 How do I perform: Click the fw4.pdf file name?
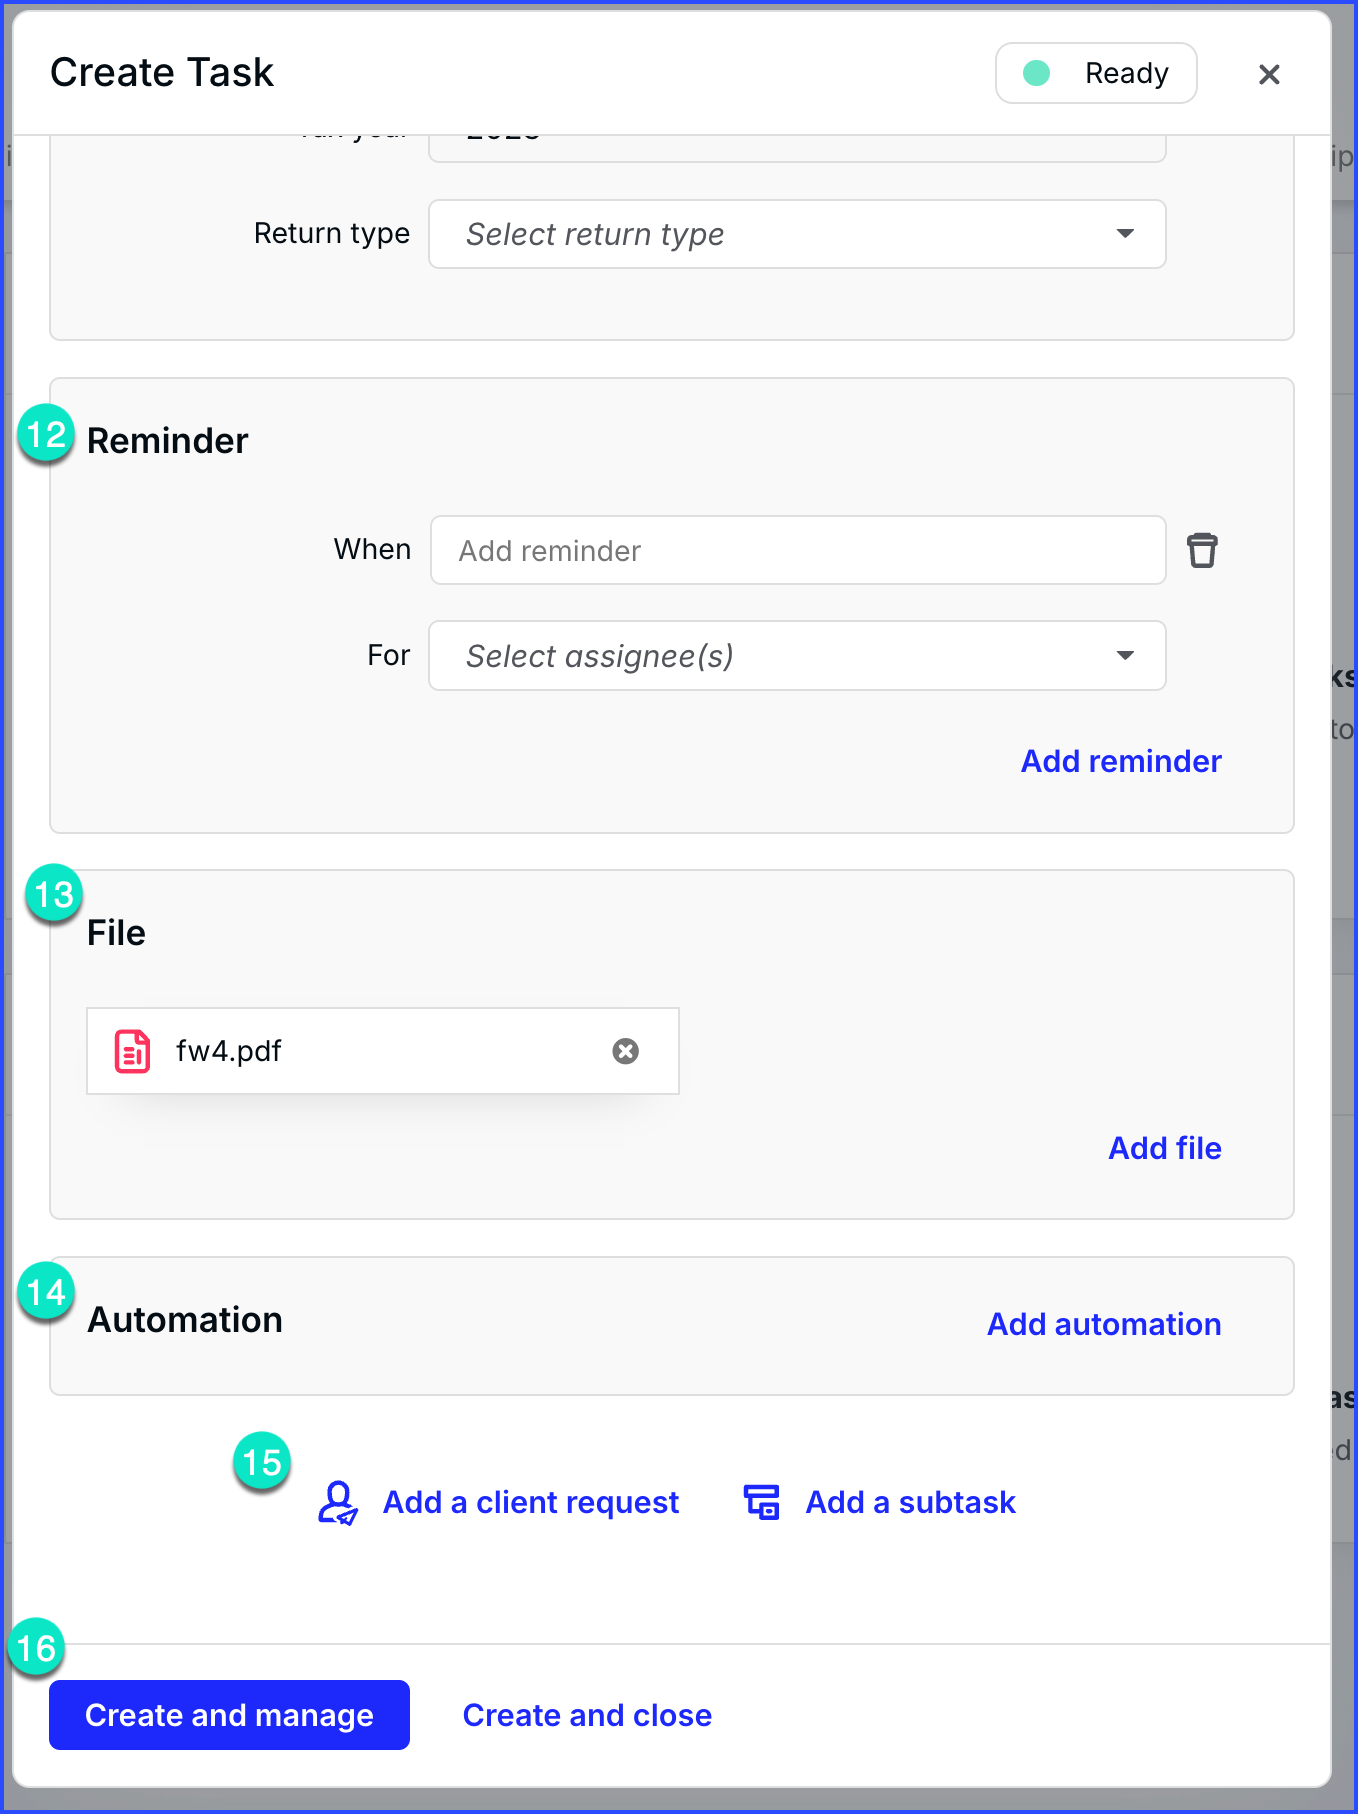coord(229,1051)
